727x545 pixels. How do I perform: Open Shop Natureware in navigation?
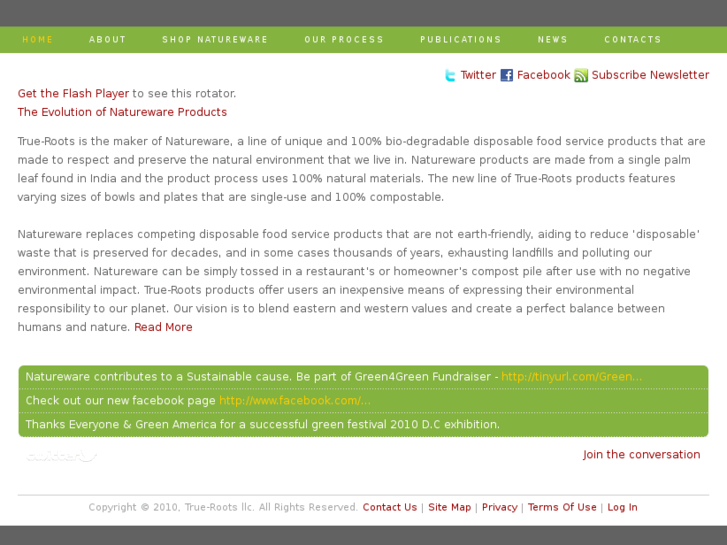(x=215, y=39)
